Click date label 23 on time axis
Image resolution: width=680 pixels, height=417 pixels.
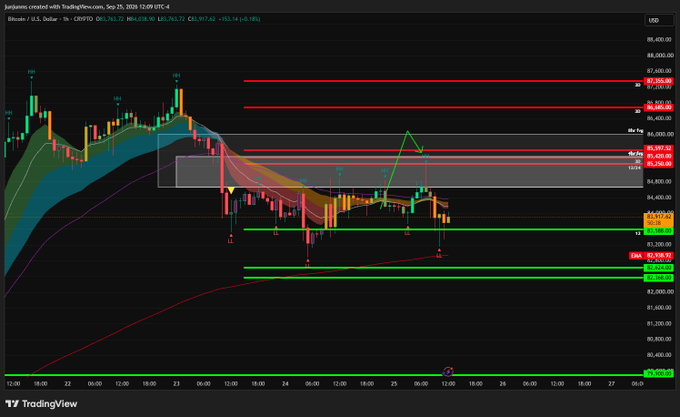coord(176,384)
